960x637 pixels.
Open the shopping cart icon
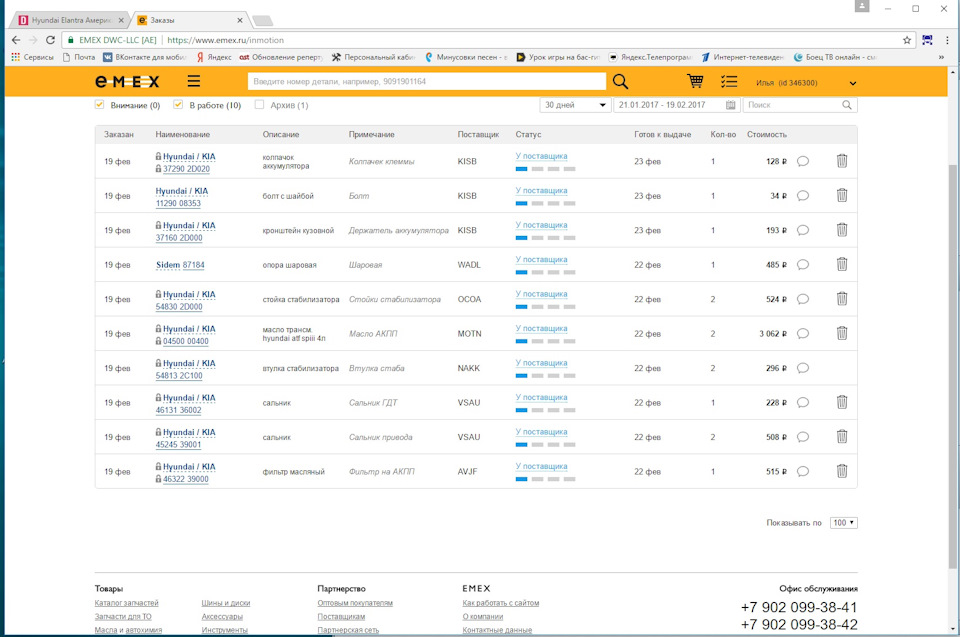click(695, 81)
